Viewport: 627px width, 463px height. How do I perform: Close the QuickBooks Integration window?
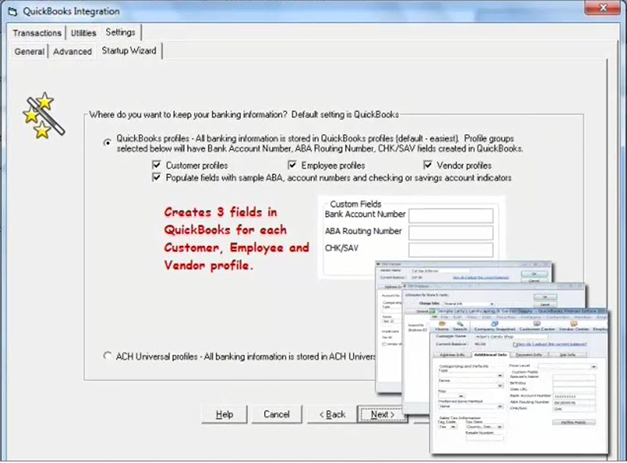pyautogui.click(x=603, y=8)
